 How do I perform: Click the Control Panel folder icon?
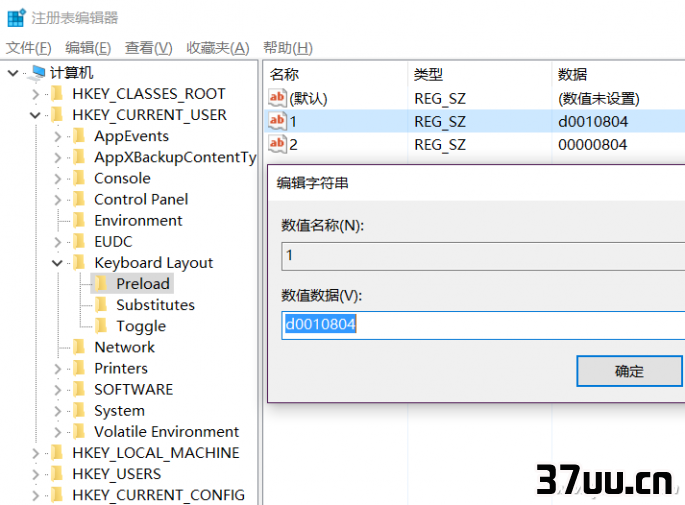(x=79, y=199)
